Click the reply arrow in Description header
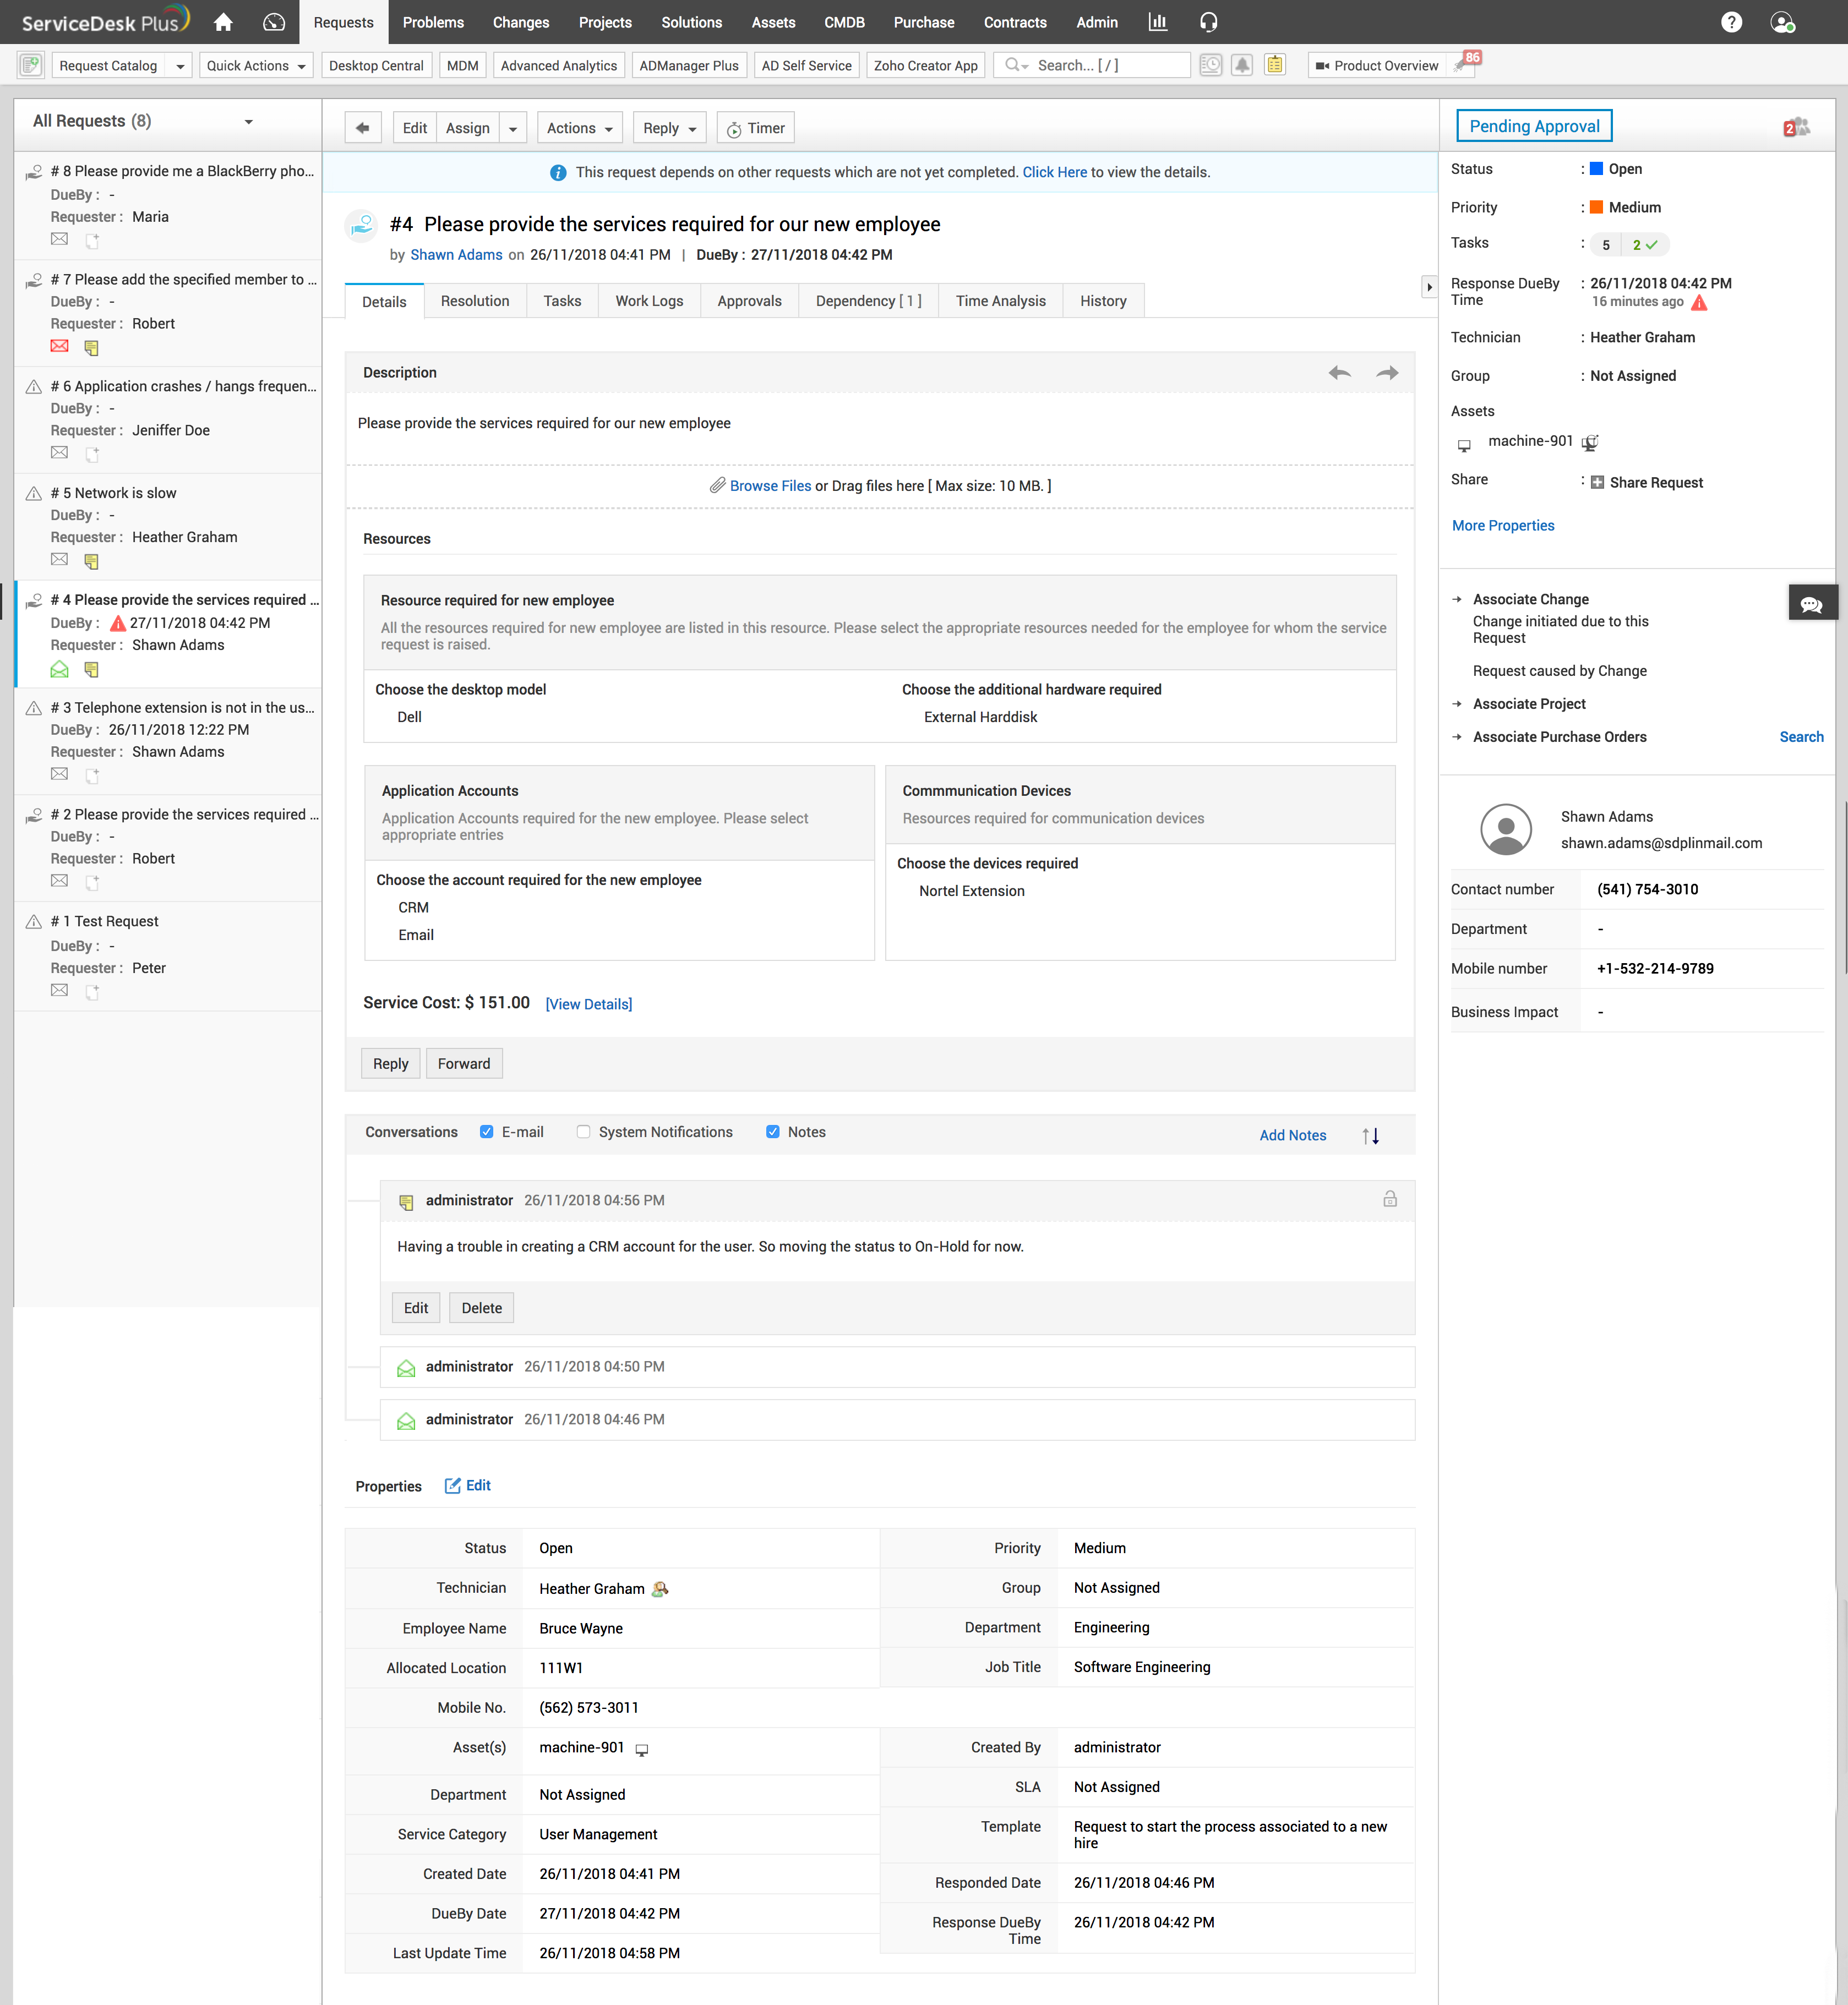 (1339, 373)
